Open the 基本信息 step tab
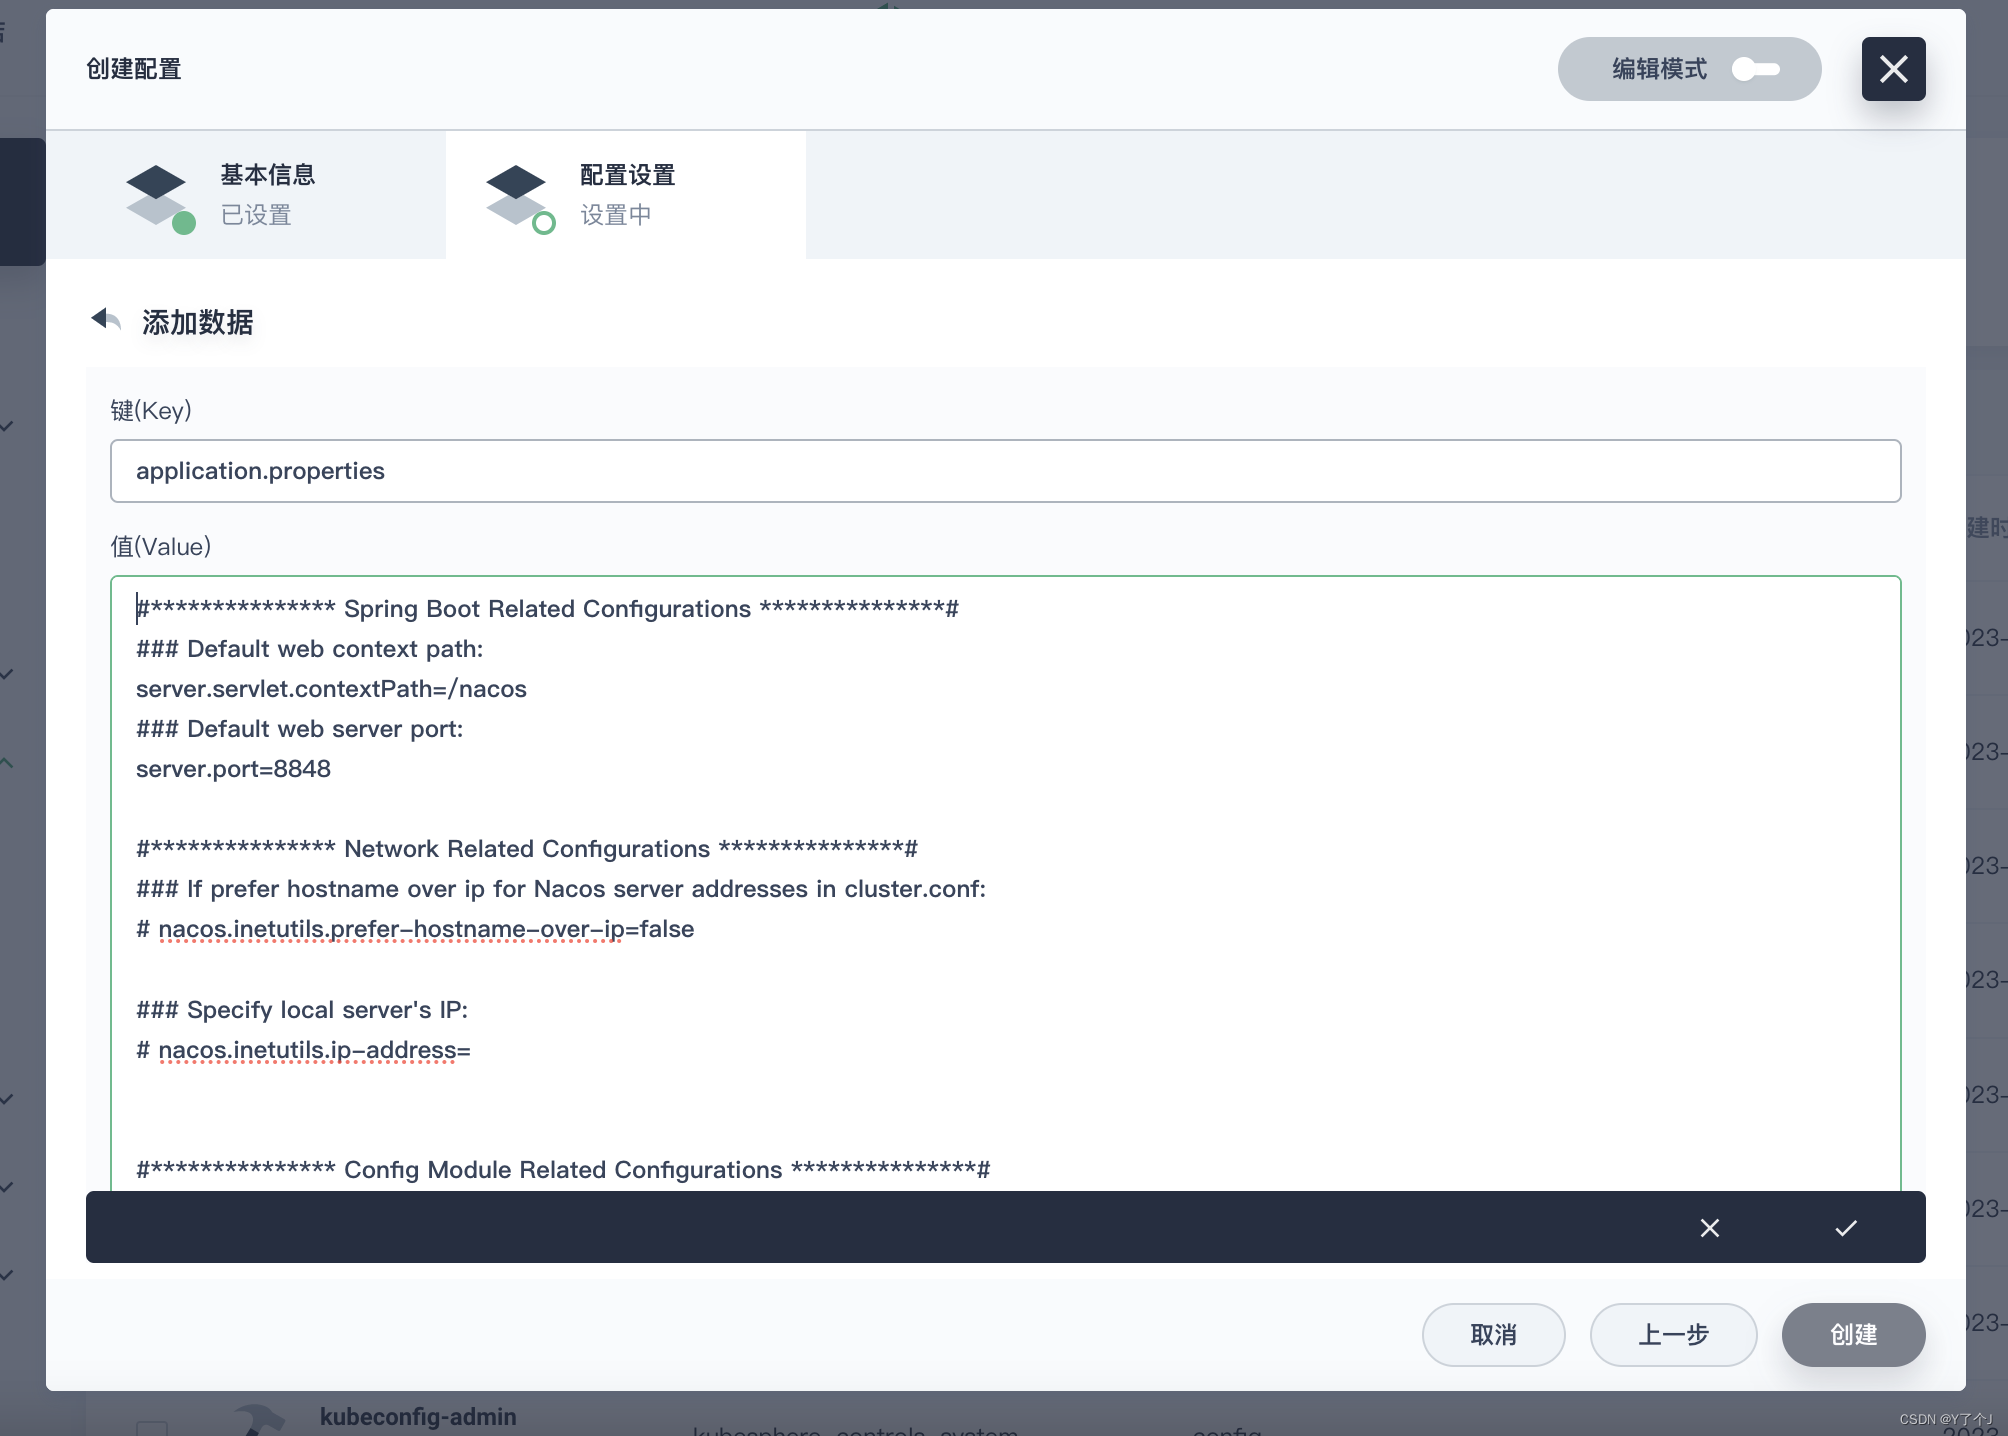This screenshot has height=1436, width=2008. pos(246,195)
